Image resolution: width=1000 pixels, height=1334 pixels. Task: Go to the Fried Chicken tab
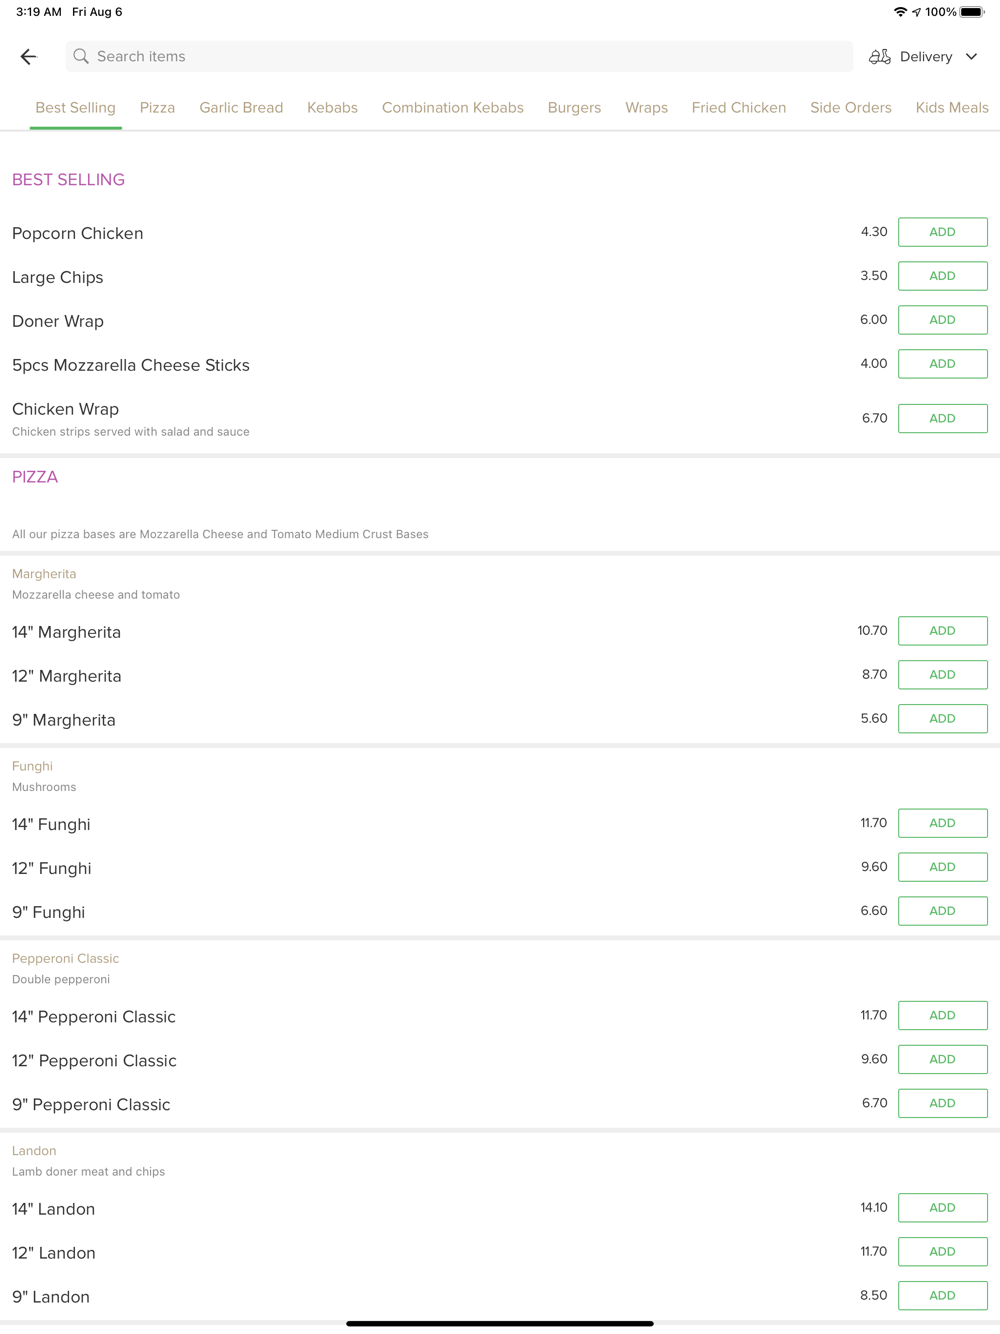click(738, 108)
